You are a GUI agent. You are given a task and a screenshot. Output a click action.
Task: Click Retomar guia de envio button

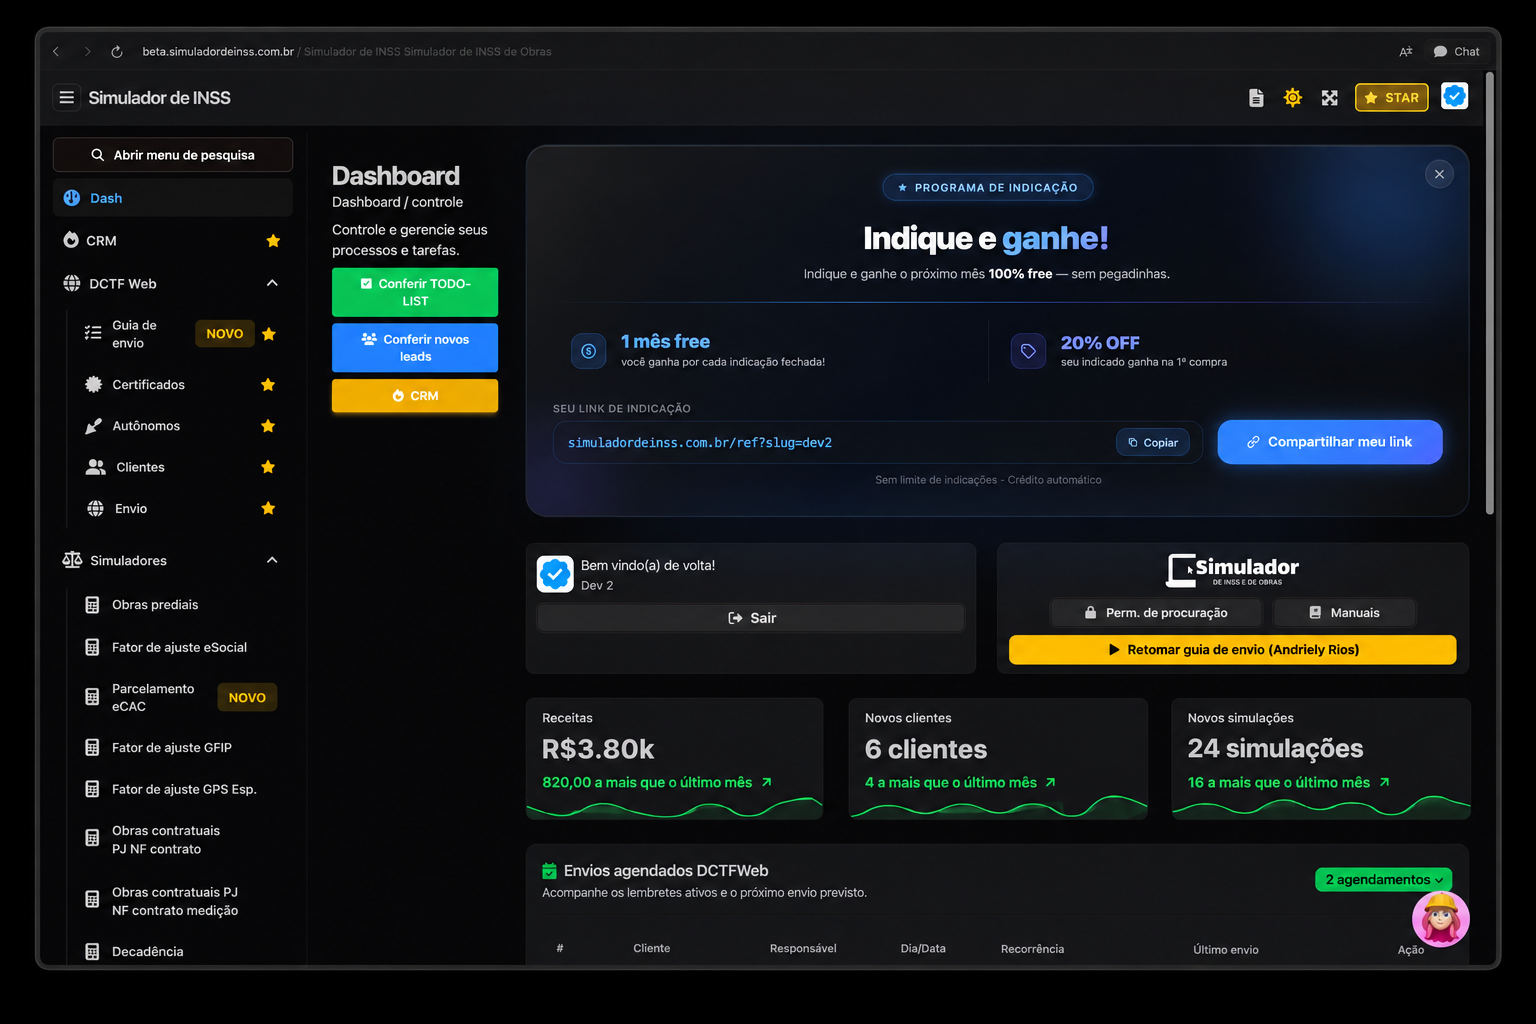(x=1232, y=650)
